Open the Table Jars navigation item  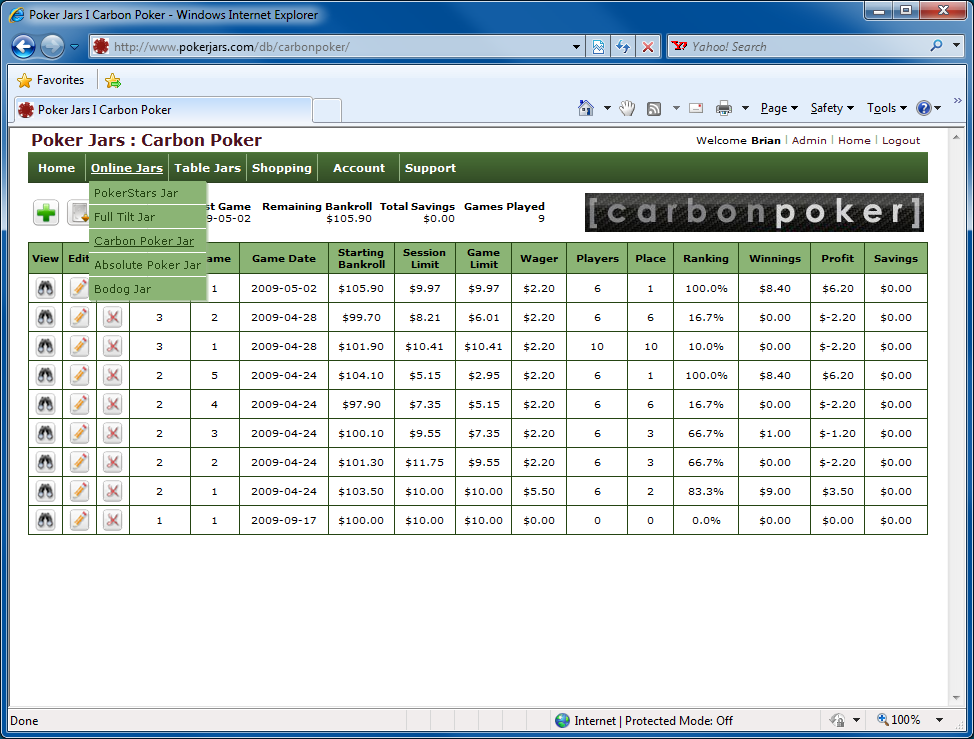point(207,168)
